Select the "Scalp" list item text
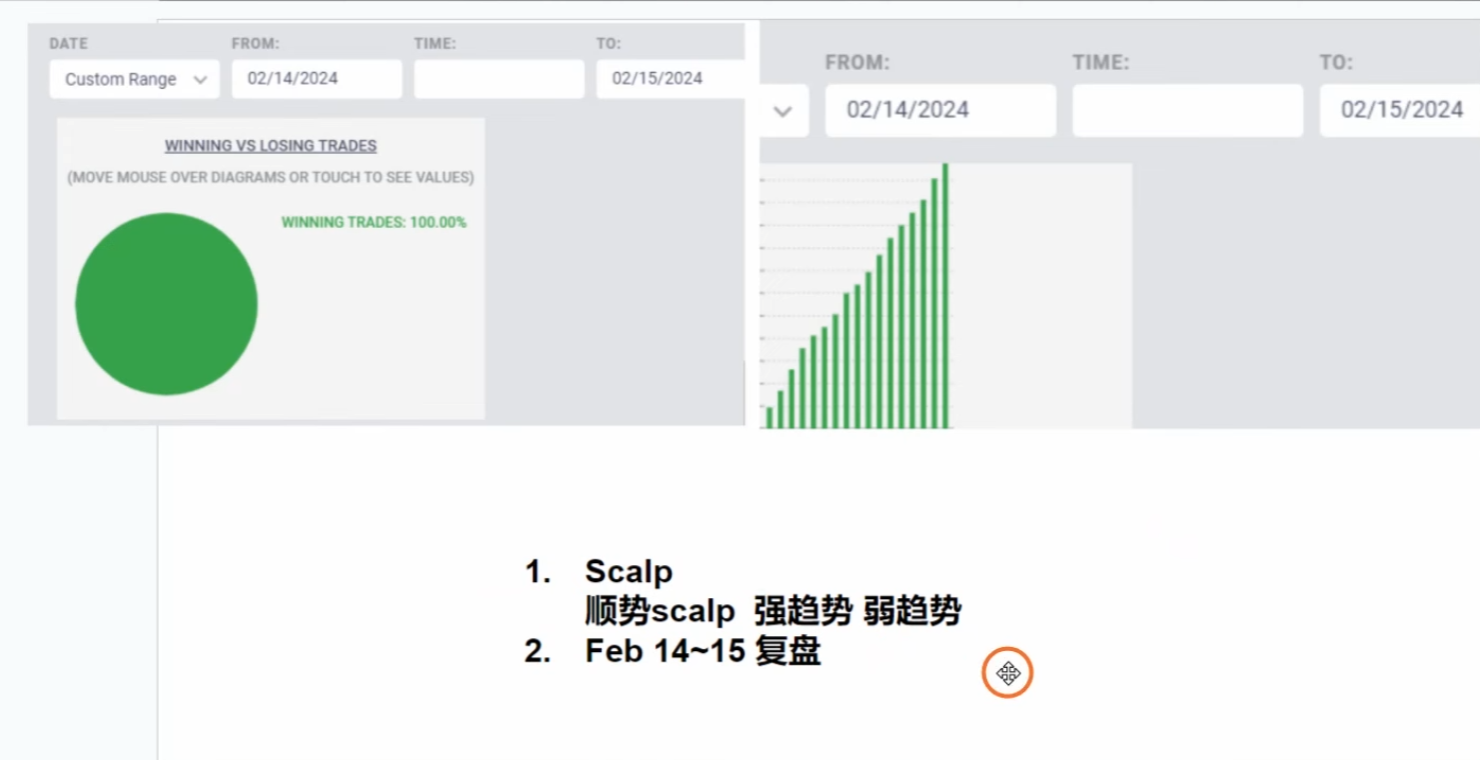Viewport: 1480px width, 760px height. [628, 572]
